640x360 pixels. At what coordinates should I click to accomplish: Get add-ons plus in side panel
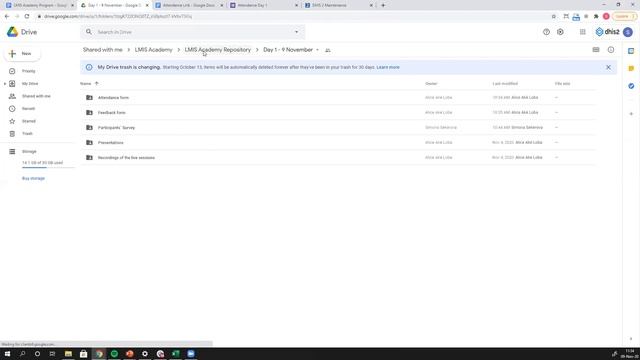pyautogui.click(x=631, y=114)
